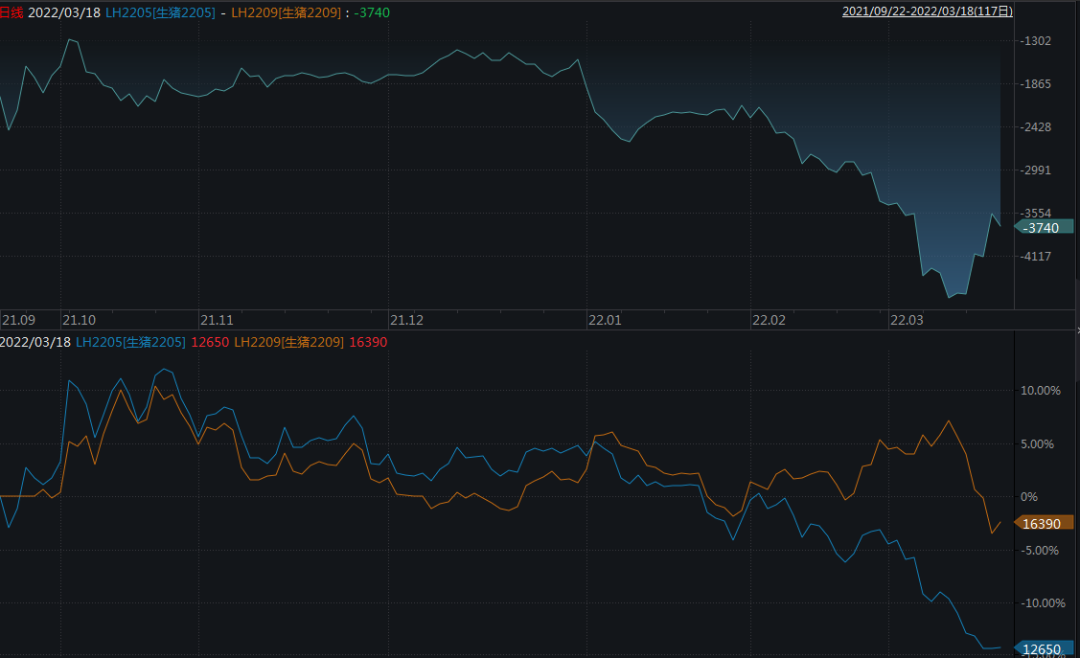This screenshot has width=1080, height=658.
Task: Click the green -3740 value in the top header
Action: [x=372, y=12]
